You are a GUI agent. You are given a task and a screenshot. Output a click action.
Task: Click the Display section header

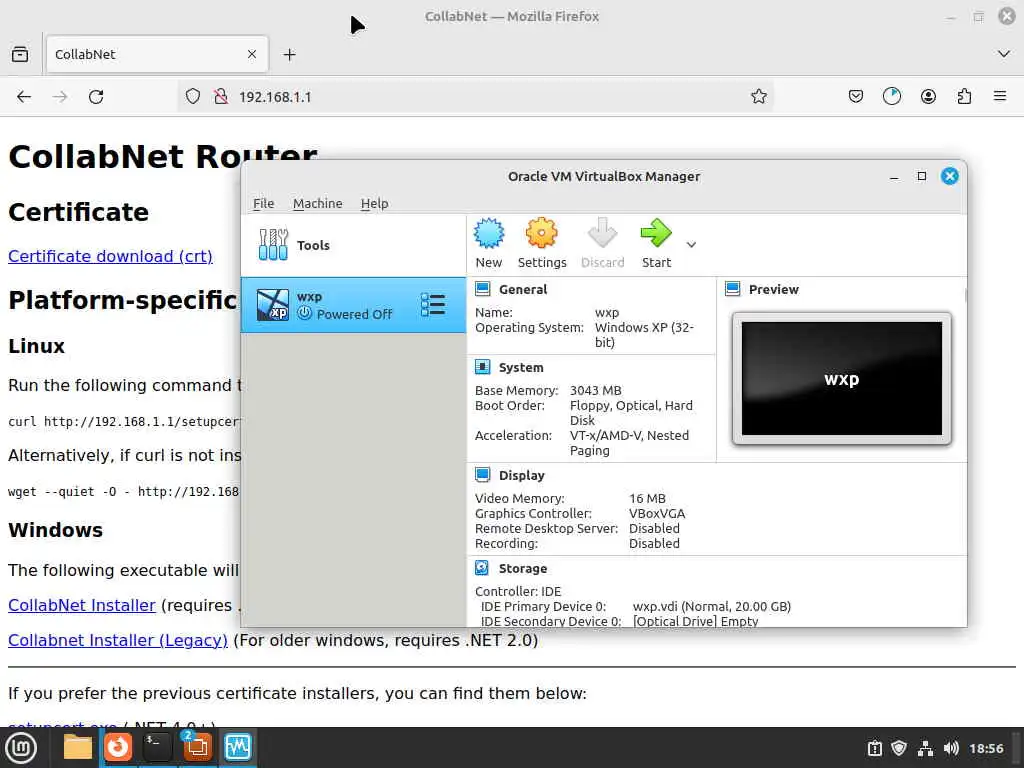click(521, 475)
